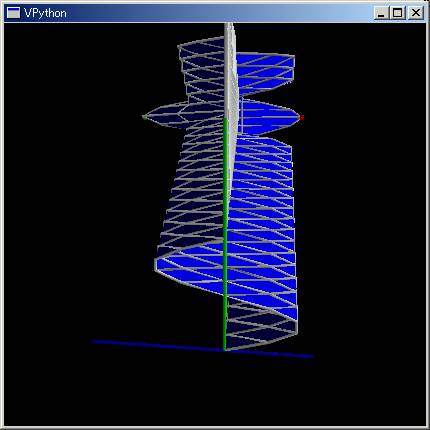Click the right end of blue axis line
430x430 pixels.
tap(312, 356)
